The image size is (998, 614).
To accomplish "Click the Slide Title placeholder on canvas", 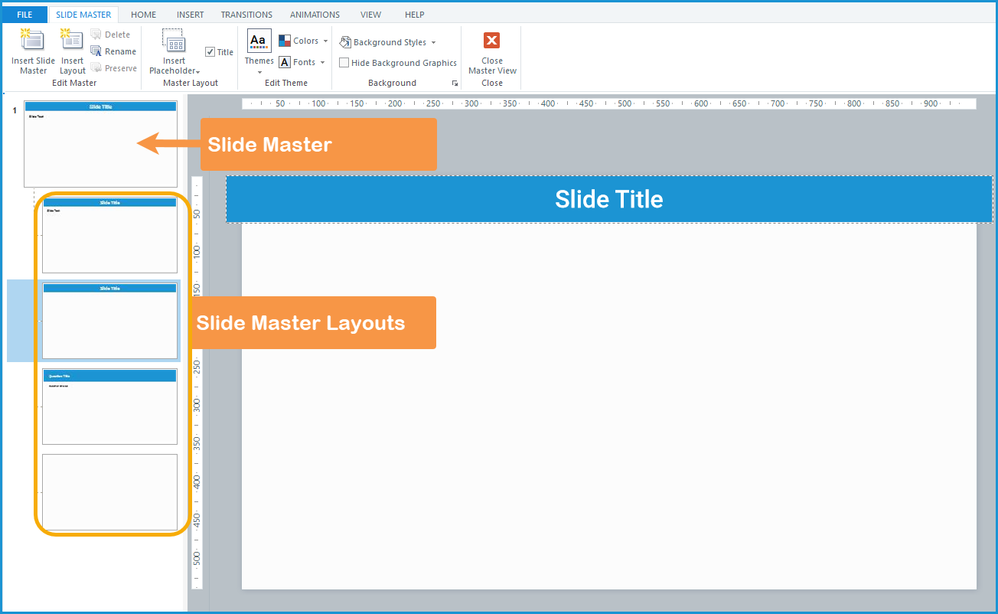I will tap(609, 199).
